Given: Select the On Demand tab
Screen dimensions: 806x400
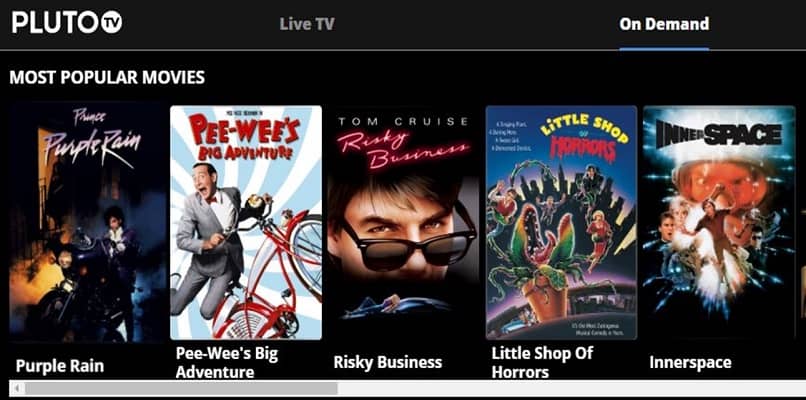Looking at the screenshot, I should [664, 24].
